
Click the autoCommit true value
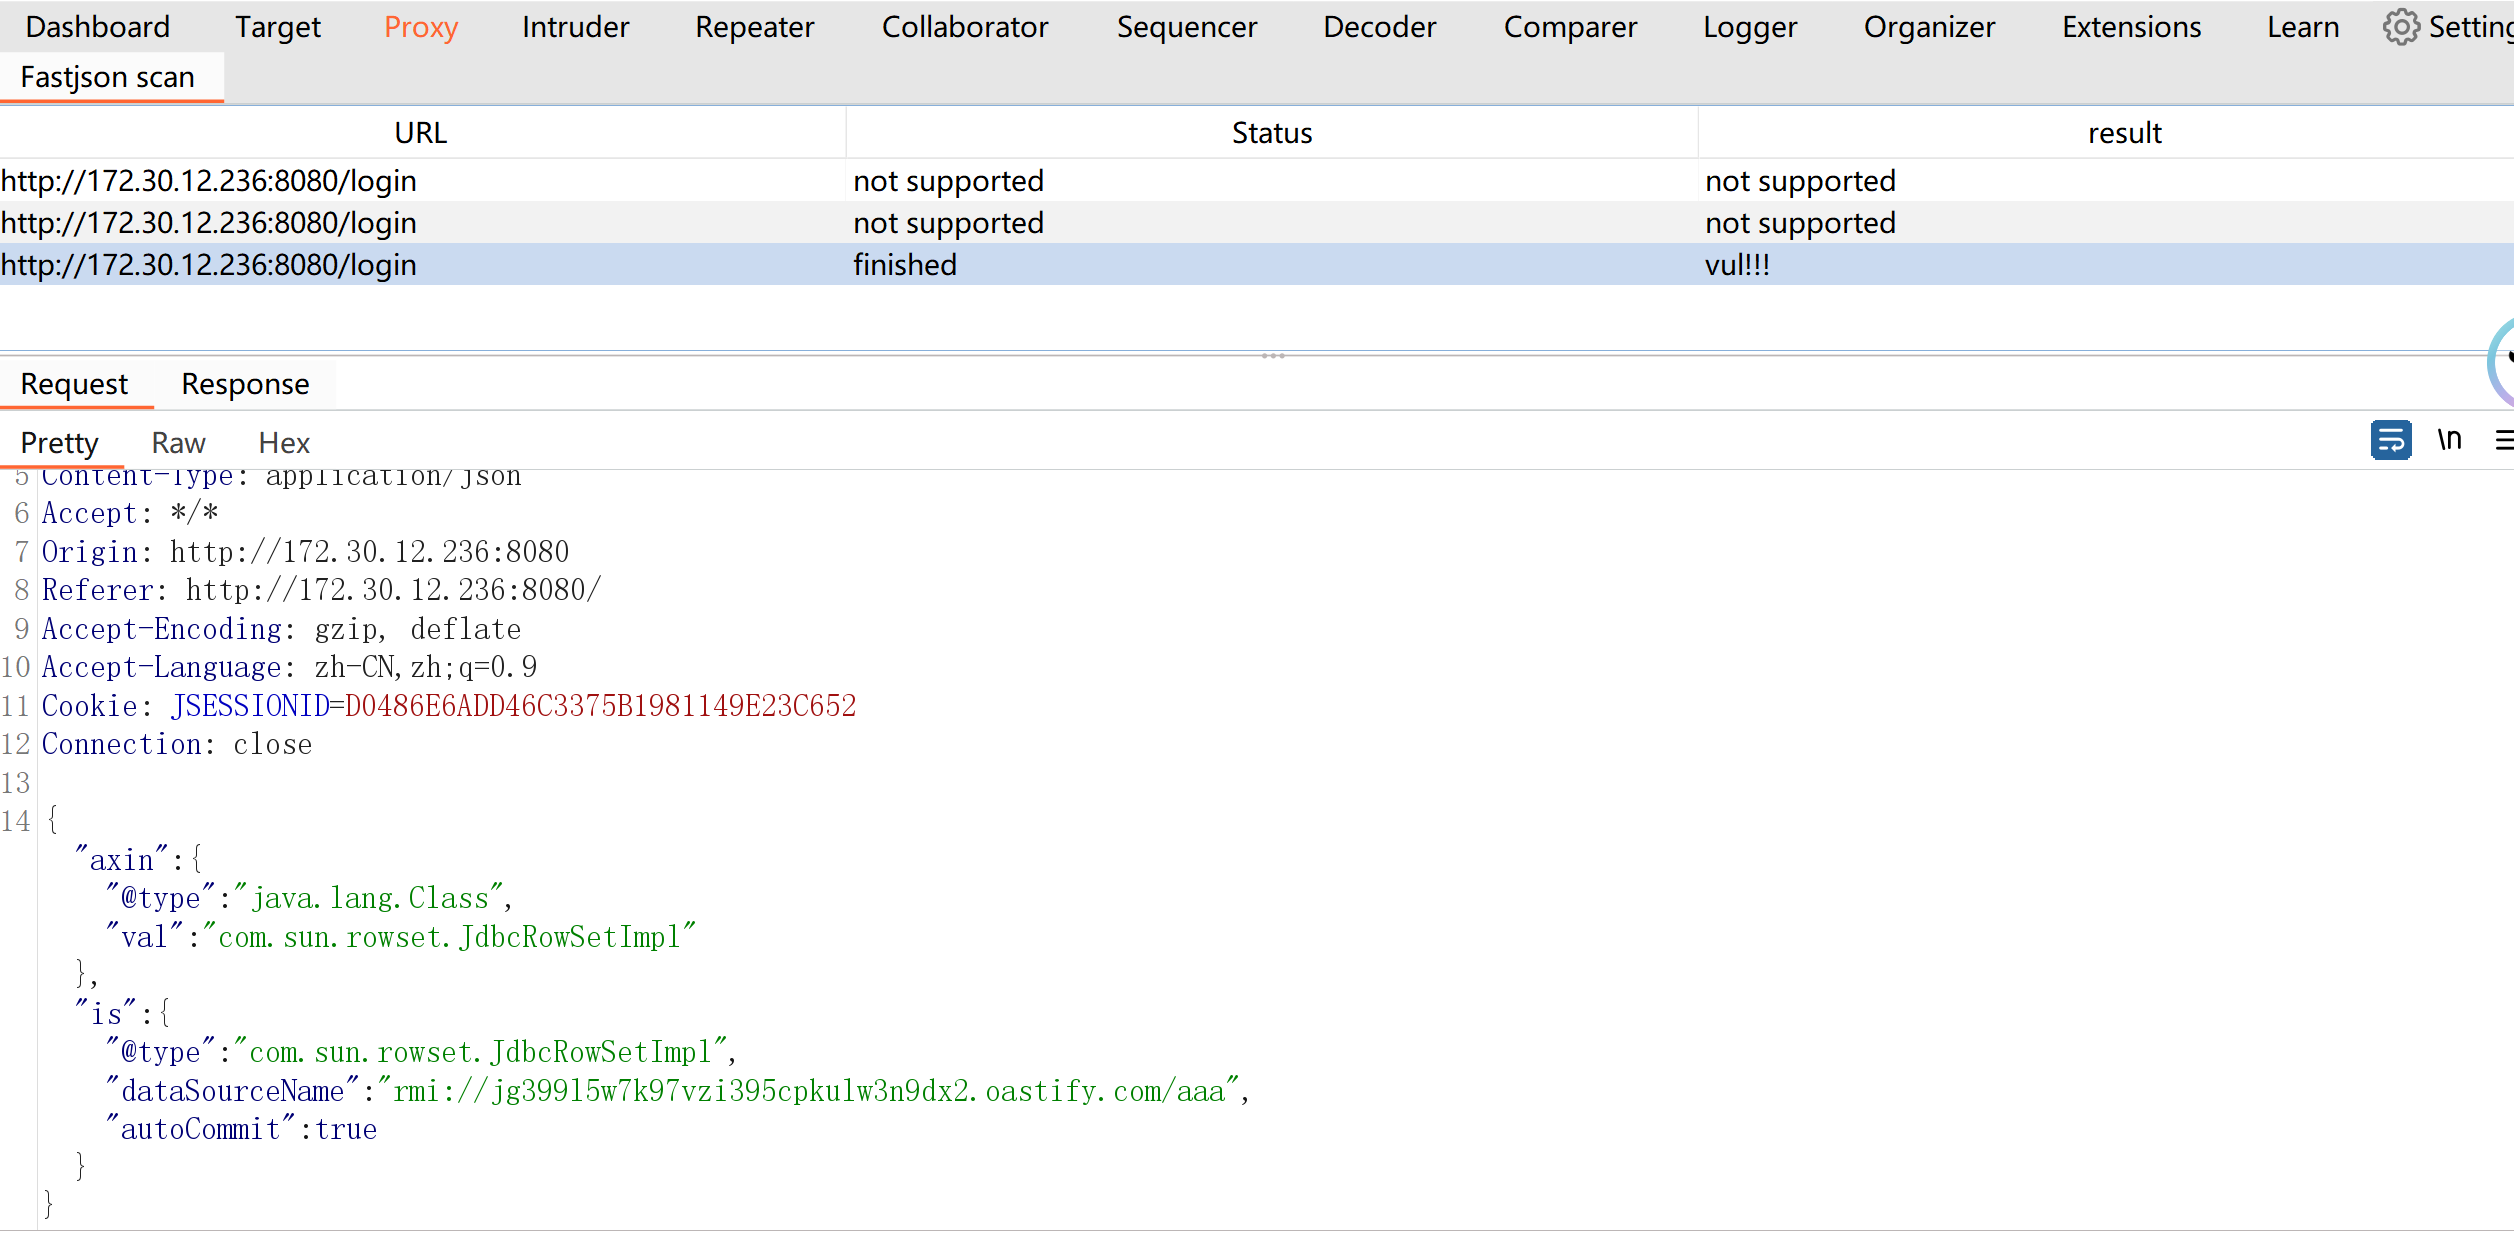pos(346,1129)
